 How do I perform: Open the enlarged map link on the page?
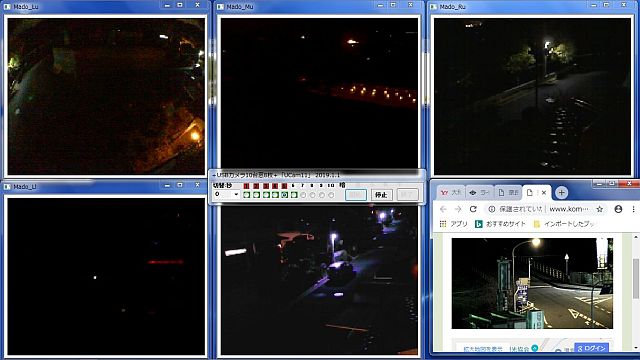483,349
